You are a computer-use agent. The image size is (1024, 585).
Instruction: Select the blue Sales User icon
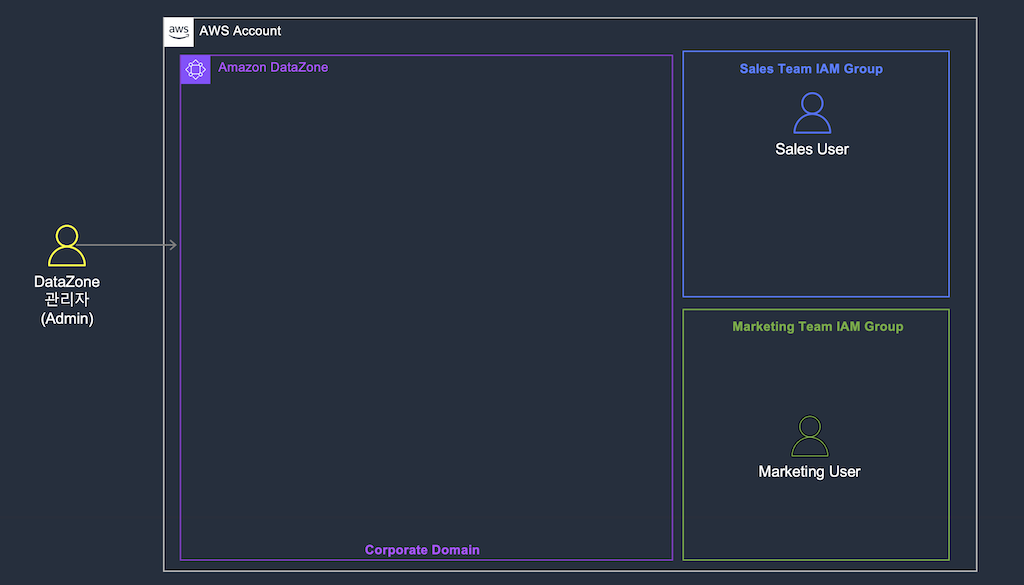(812, 113)
